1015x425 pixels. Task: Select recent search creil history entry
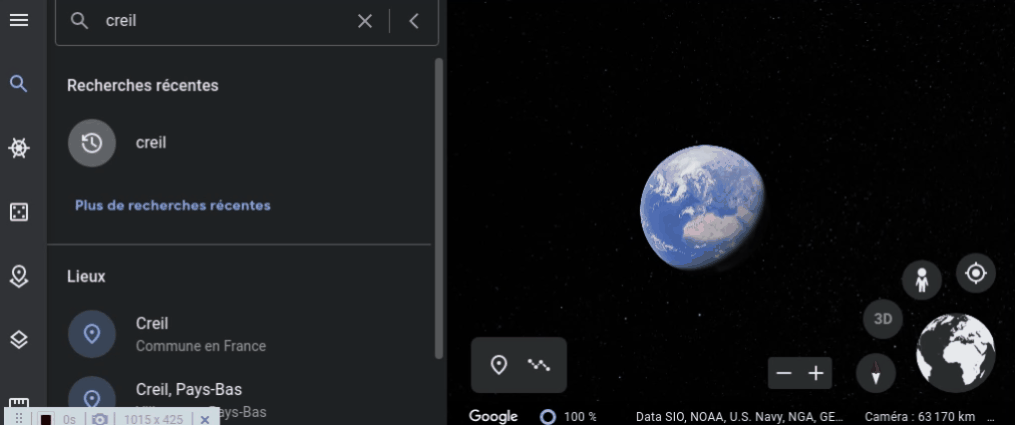(x=240, y=143)
